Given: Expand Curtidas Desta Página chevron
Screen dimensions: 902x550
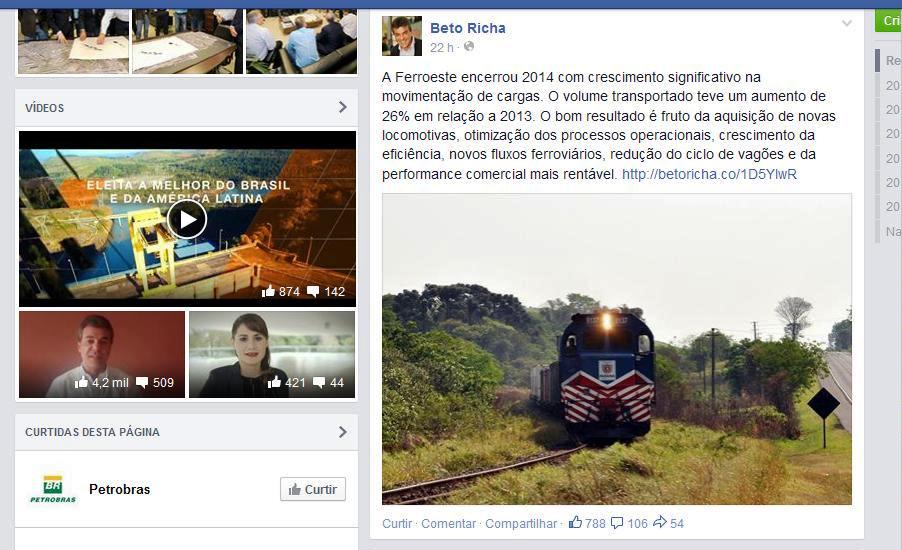Looking at the screenshot, I should click(343, 431).
